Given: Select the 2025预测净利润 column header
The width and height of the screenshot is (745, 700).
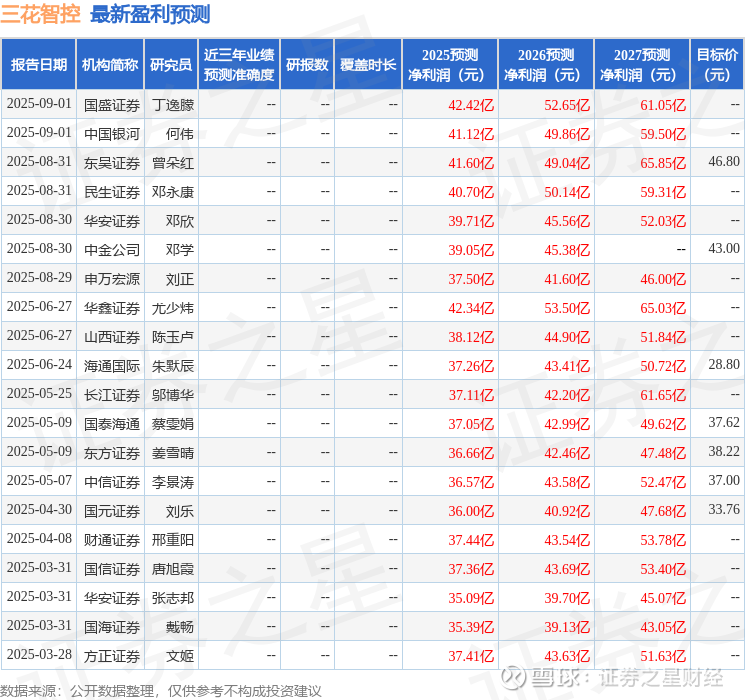Looking at the screenshot, I should coord(450,65).
